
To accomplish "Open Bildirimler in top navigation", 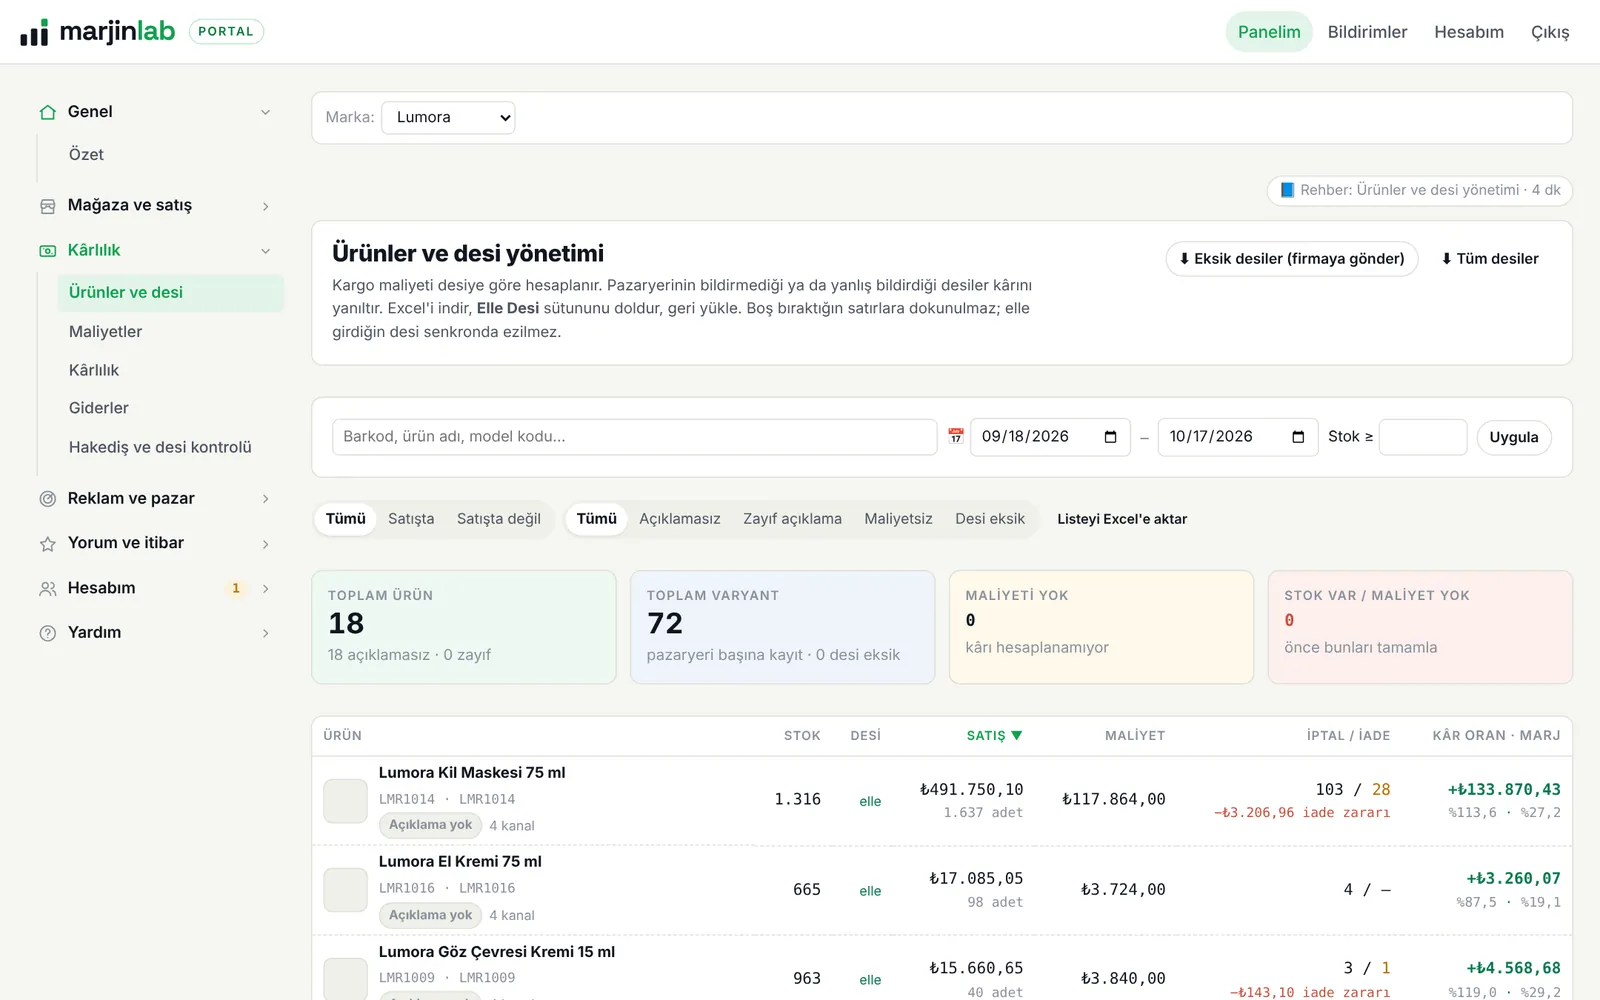I will click(x=1367, y=32).
